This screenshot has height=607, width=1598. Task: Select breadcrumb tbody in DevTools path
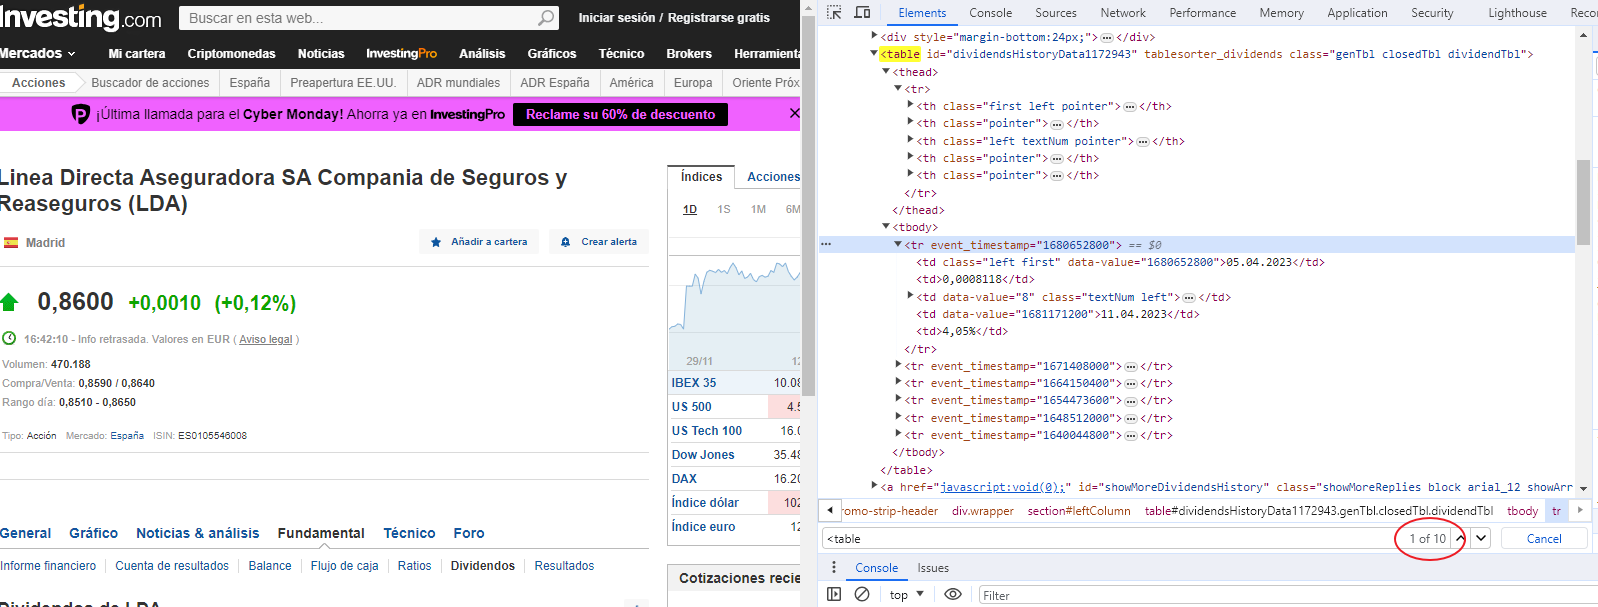1522,511
